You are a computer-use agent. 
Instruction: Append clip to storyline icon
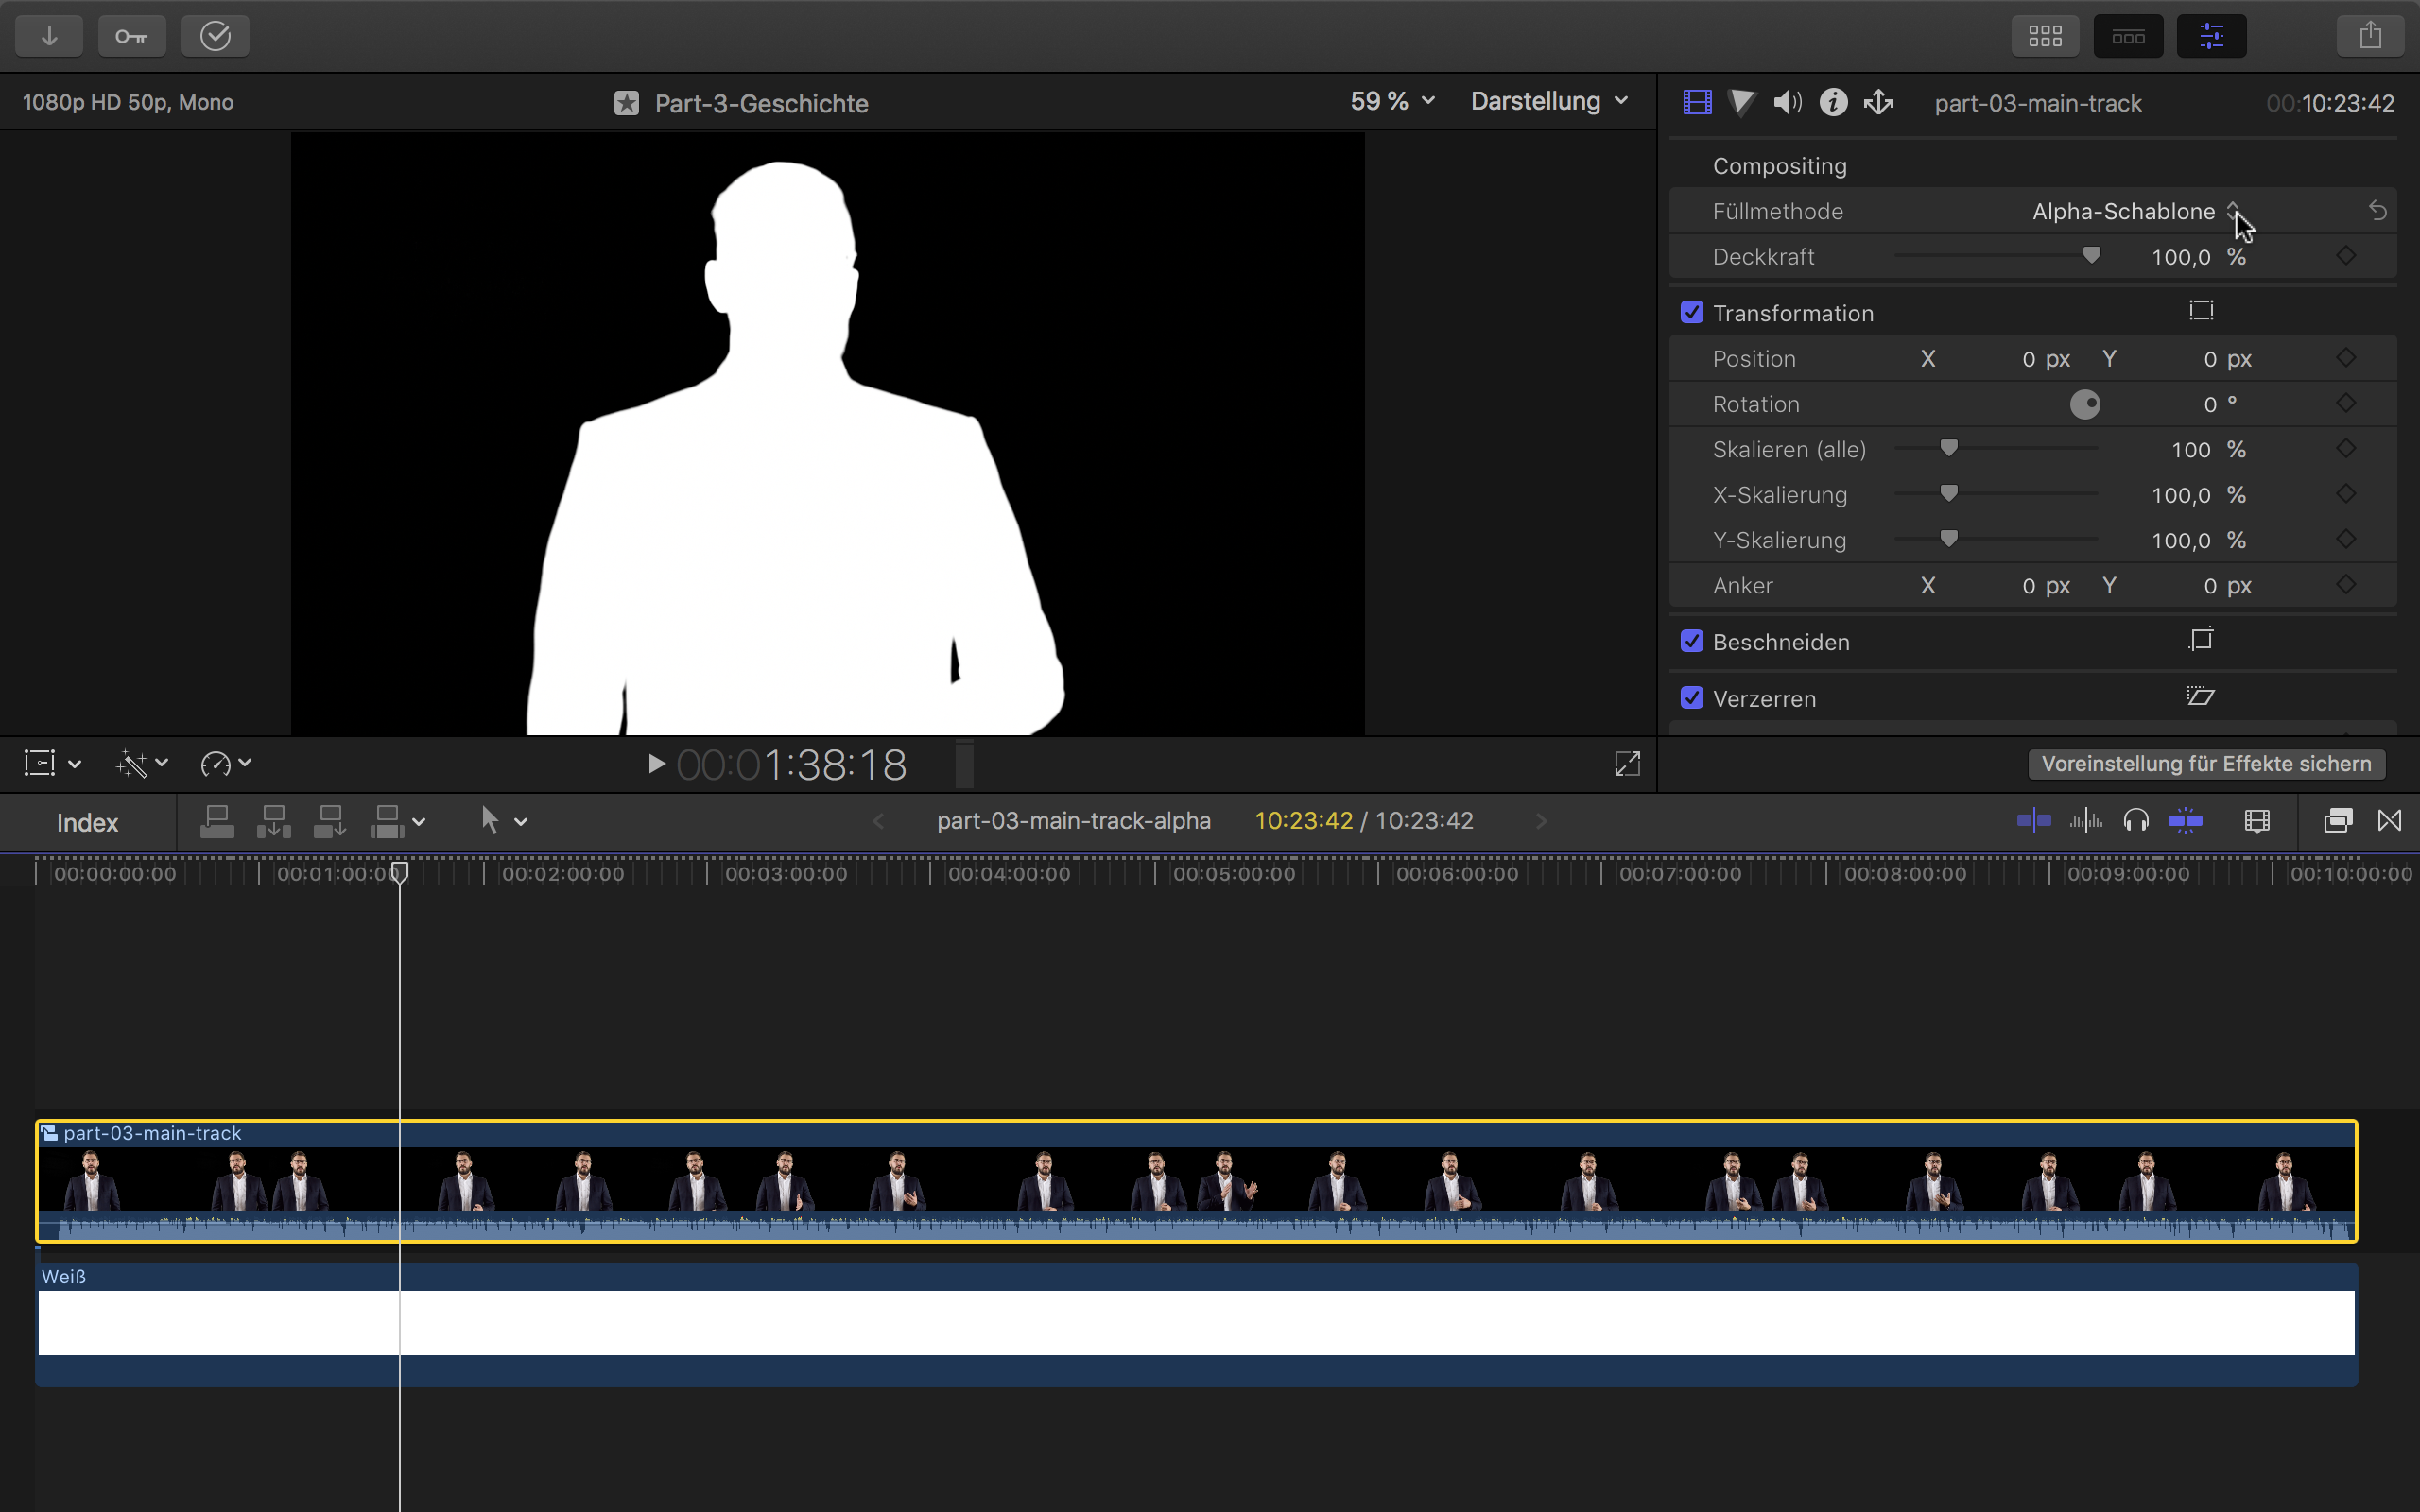point(329,822)
